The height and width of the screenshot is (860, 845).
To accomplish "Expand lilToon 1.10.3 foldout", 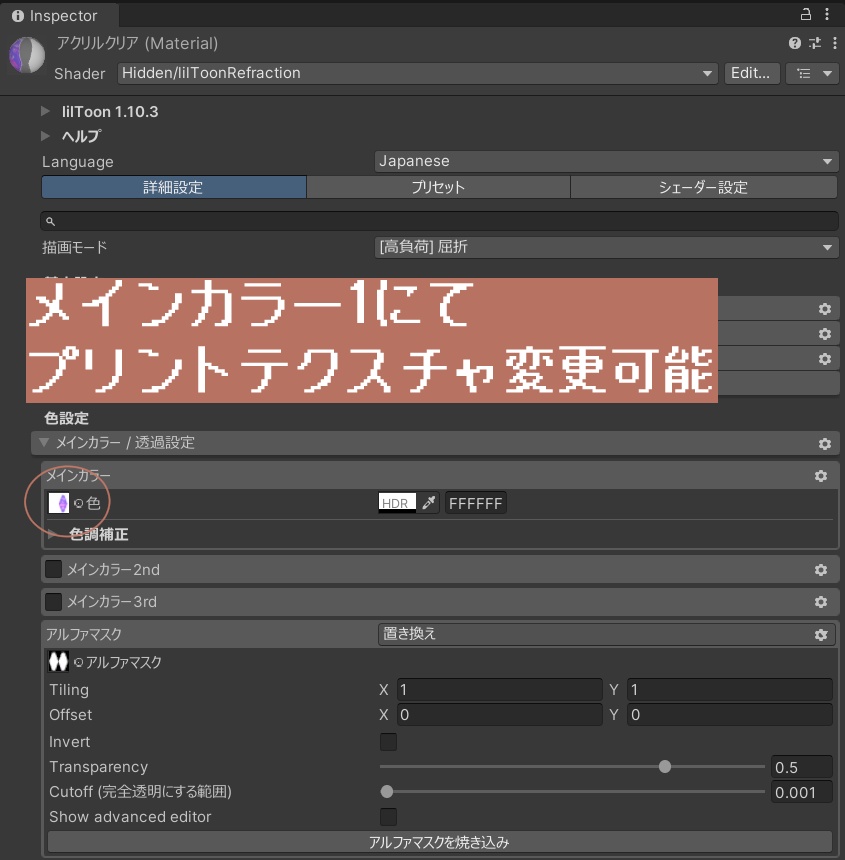I will pyautogui.click(x=46, y=111).
